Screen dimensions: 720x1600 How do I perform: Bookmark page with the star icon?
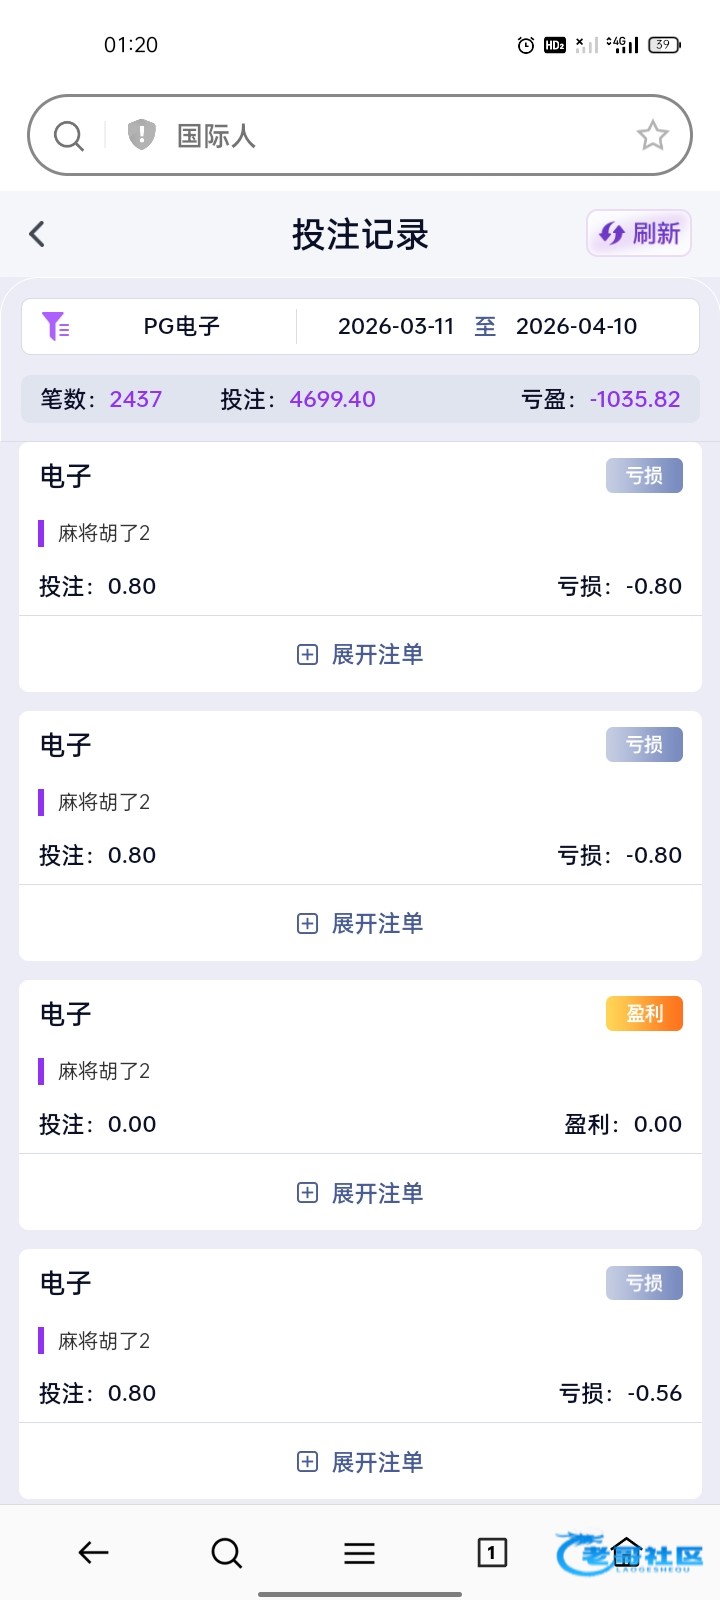click(652, 135)
